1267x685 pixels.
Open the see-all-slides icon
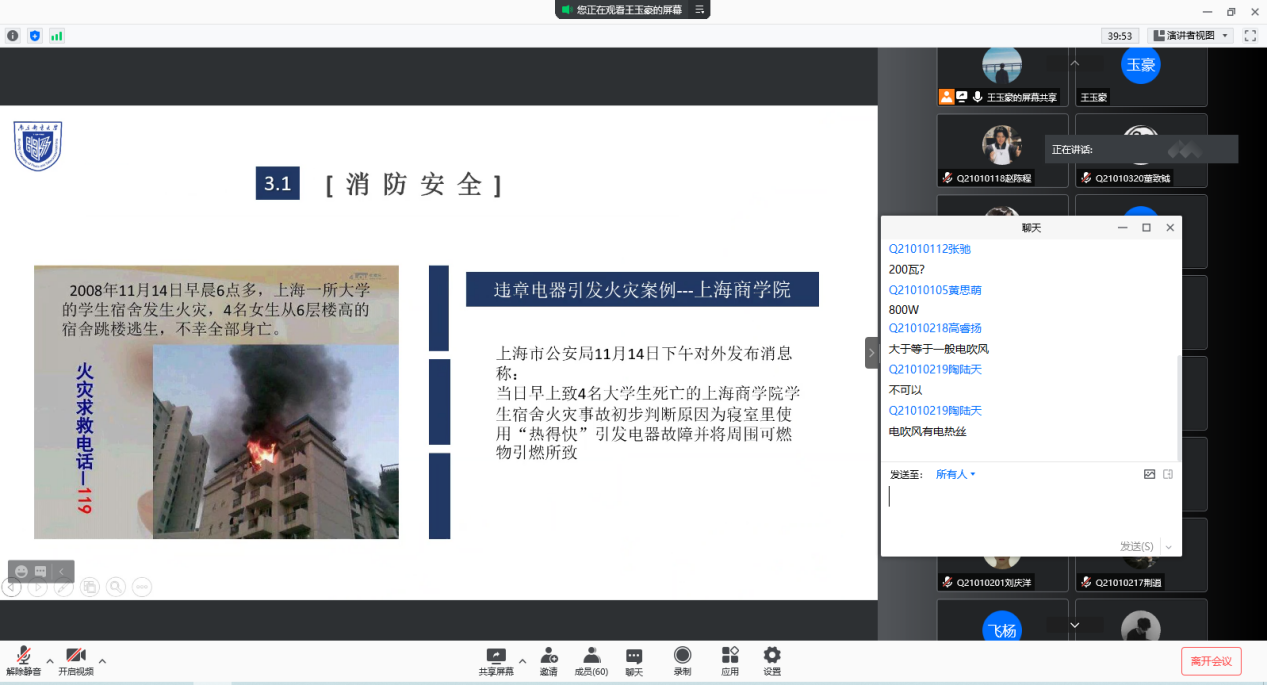pyautogui.click(x=90, y=587)
